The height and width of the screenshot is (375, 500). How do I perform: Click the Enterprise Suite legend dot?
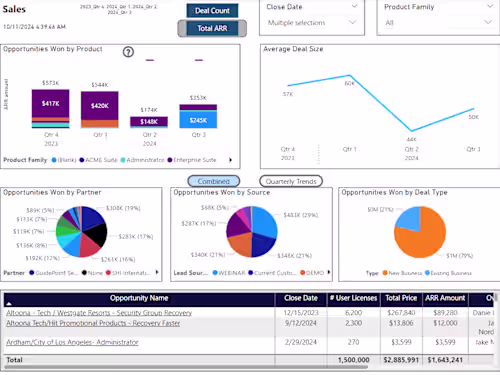(x=170, y=160)
